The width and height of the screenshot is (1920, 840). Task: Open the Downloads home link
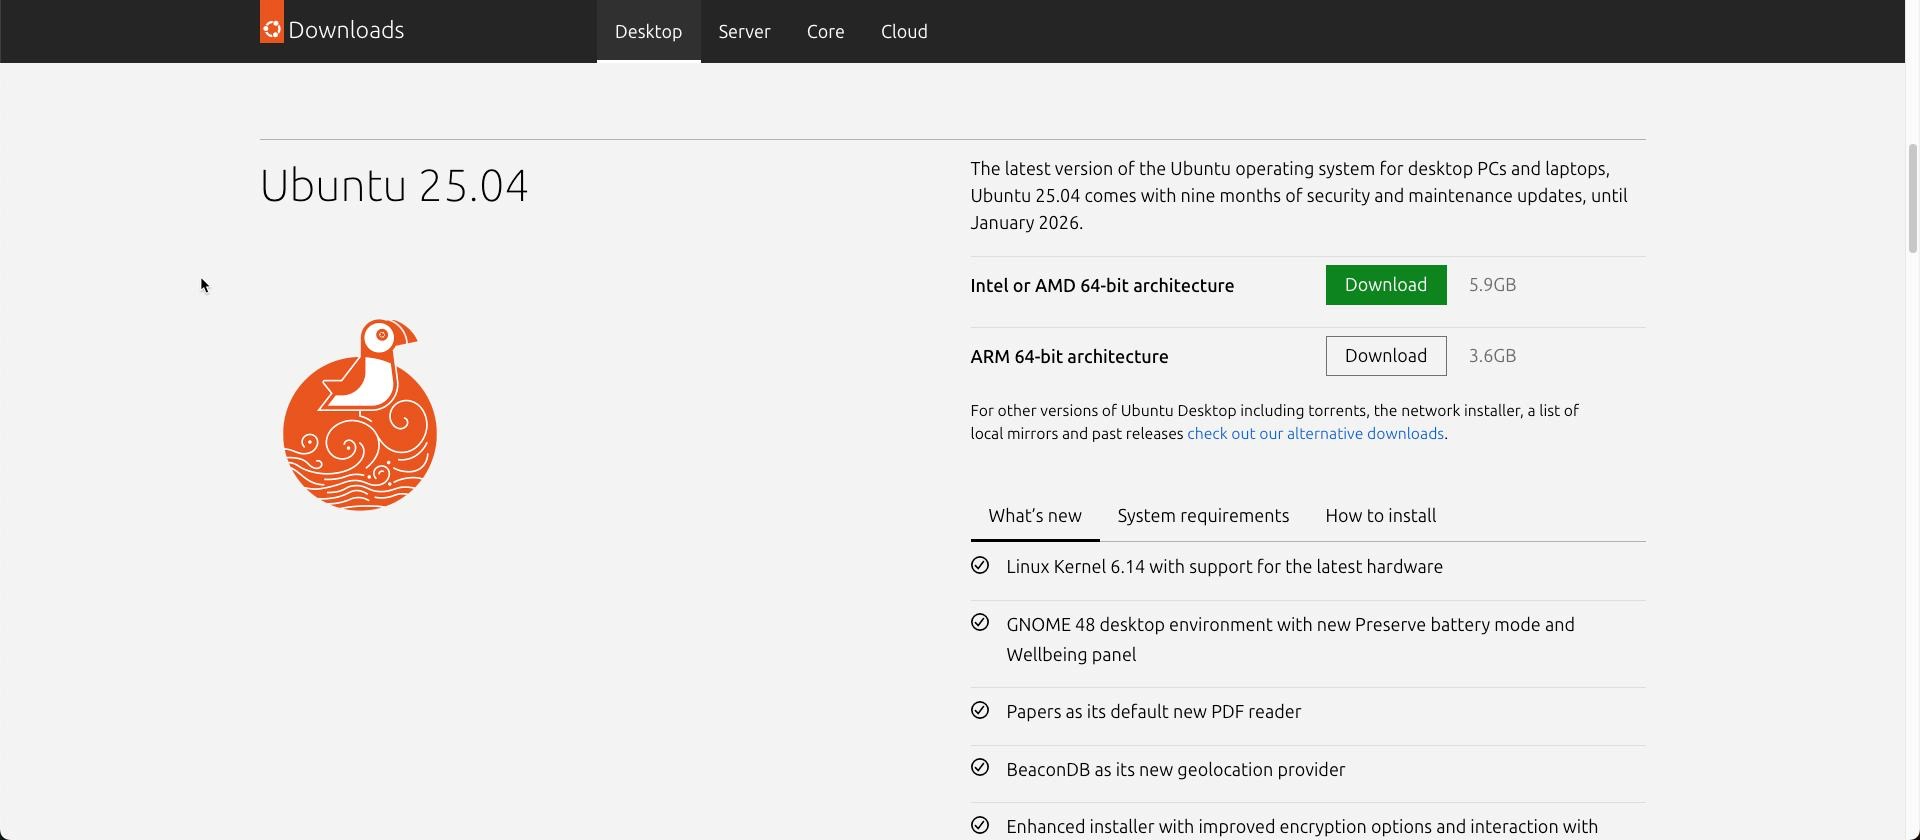coord(346,30)
